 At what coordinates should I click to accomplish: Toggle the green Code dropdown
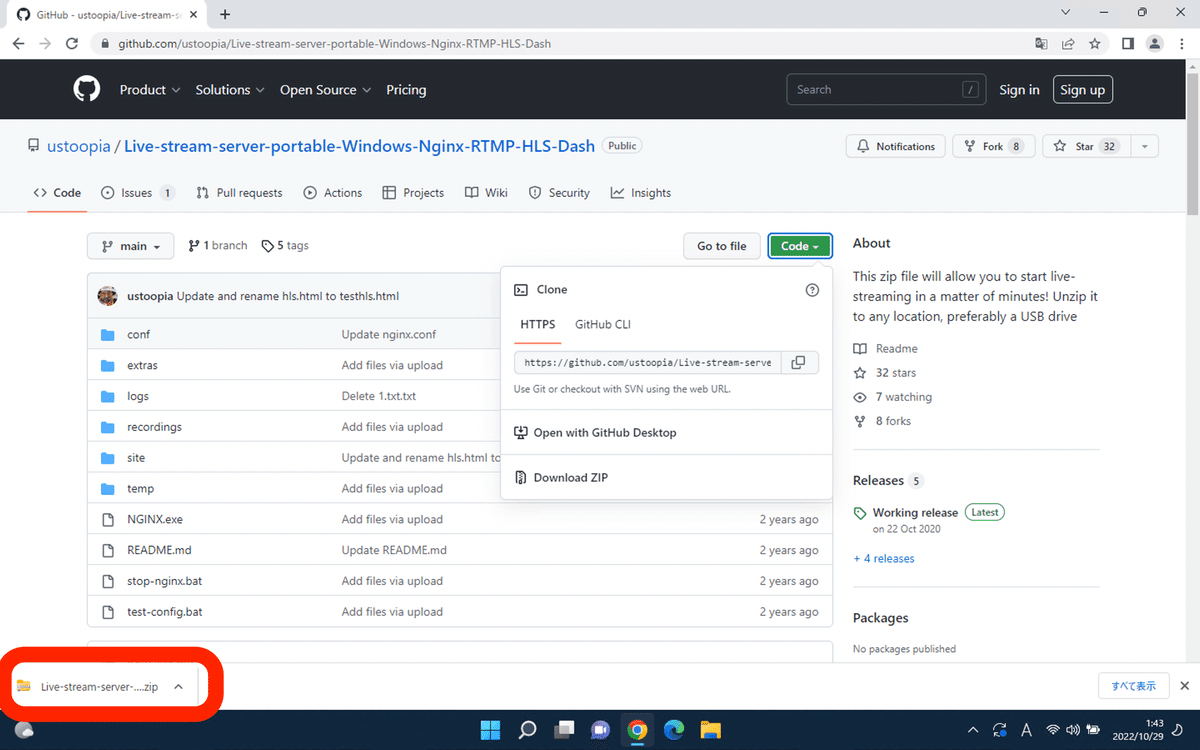(800, 246)
